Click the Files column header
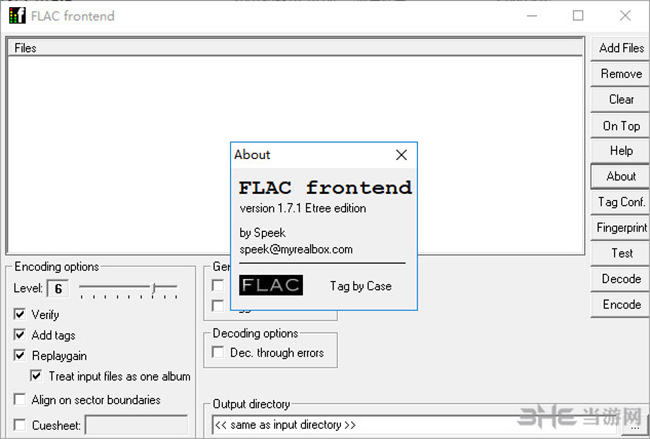Screen dimensions: 650x439 [x=295, y=48]
